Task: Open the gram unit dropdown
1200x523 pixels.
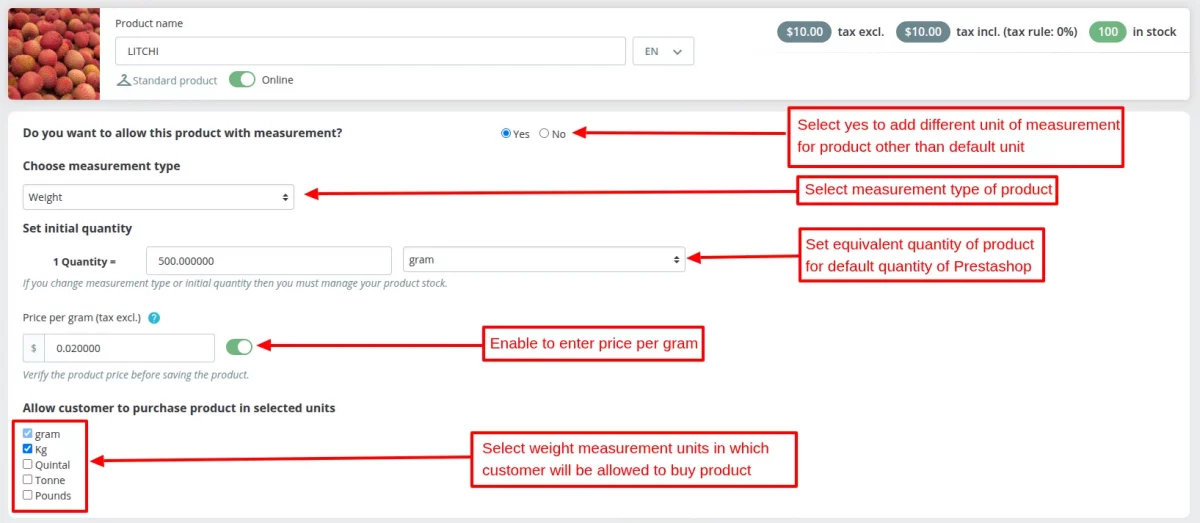Action: 543,260
